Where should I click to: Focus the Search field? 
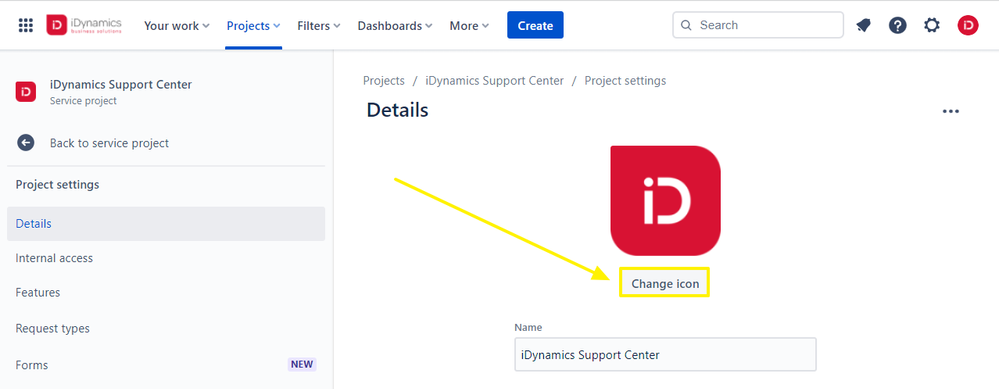[758, 25]
